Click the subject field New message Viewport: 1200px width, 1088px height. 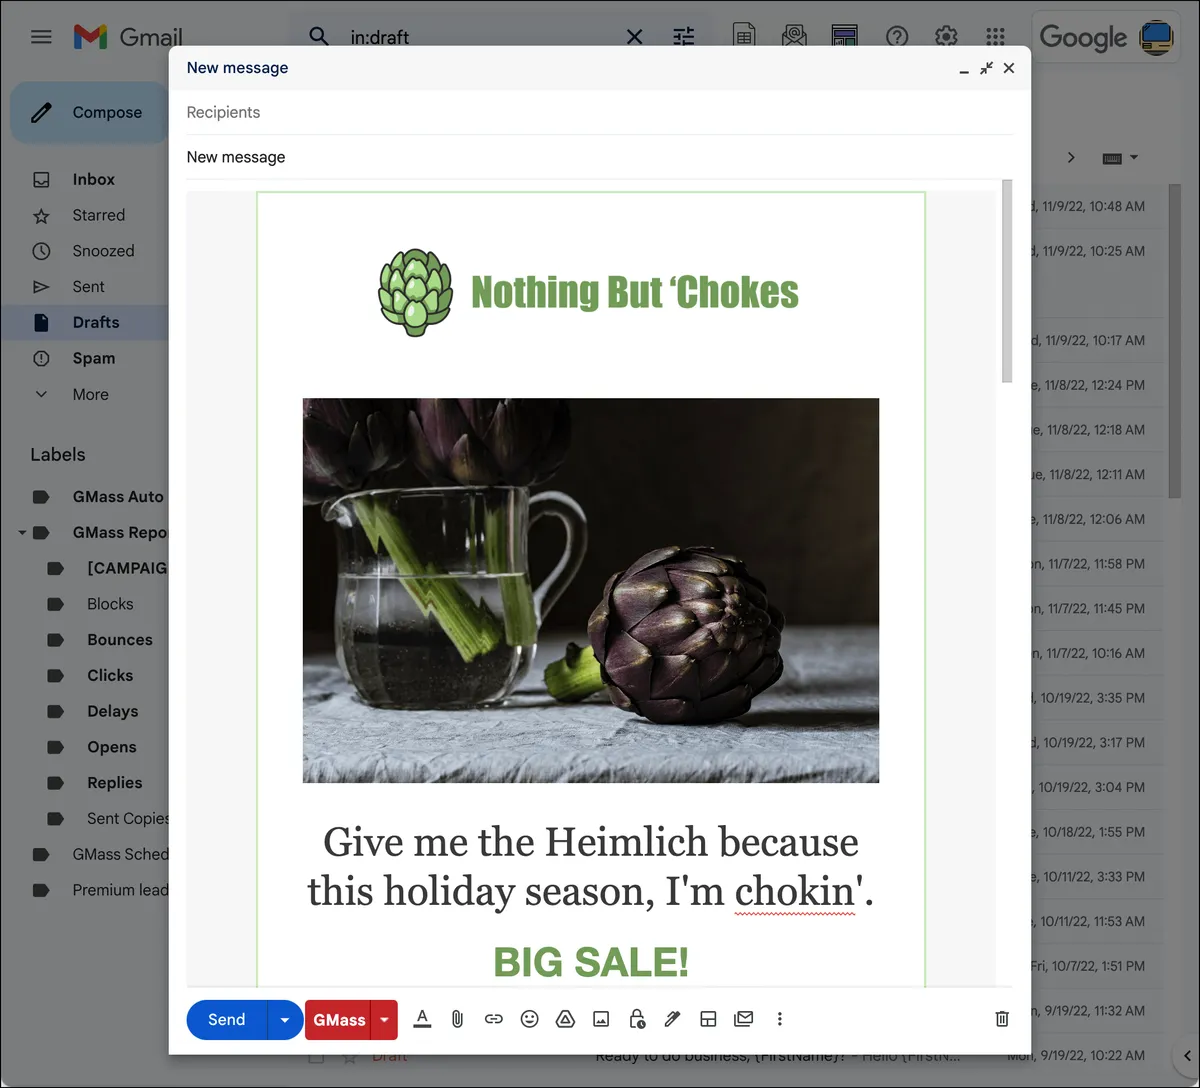click(x=599, y=157)
